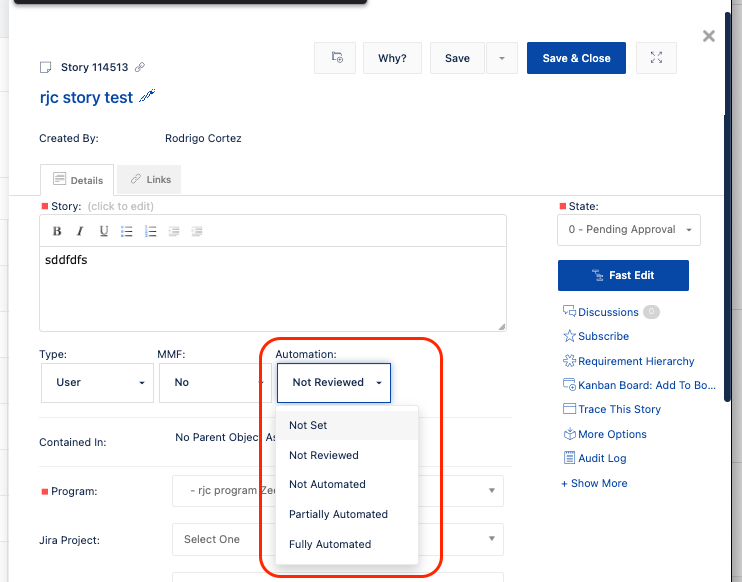The width and height of the screenshot is (742, 582).
Task: Select Partially Automated option
Action: [x=347, y=514]
